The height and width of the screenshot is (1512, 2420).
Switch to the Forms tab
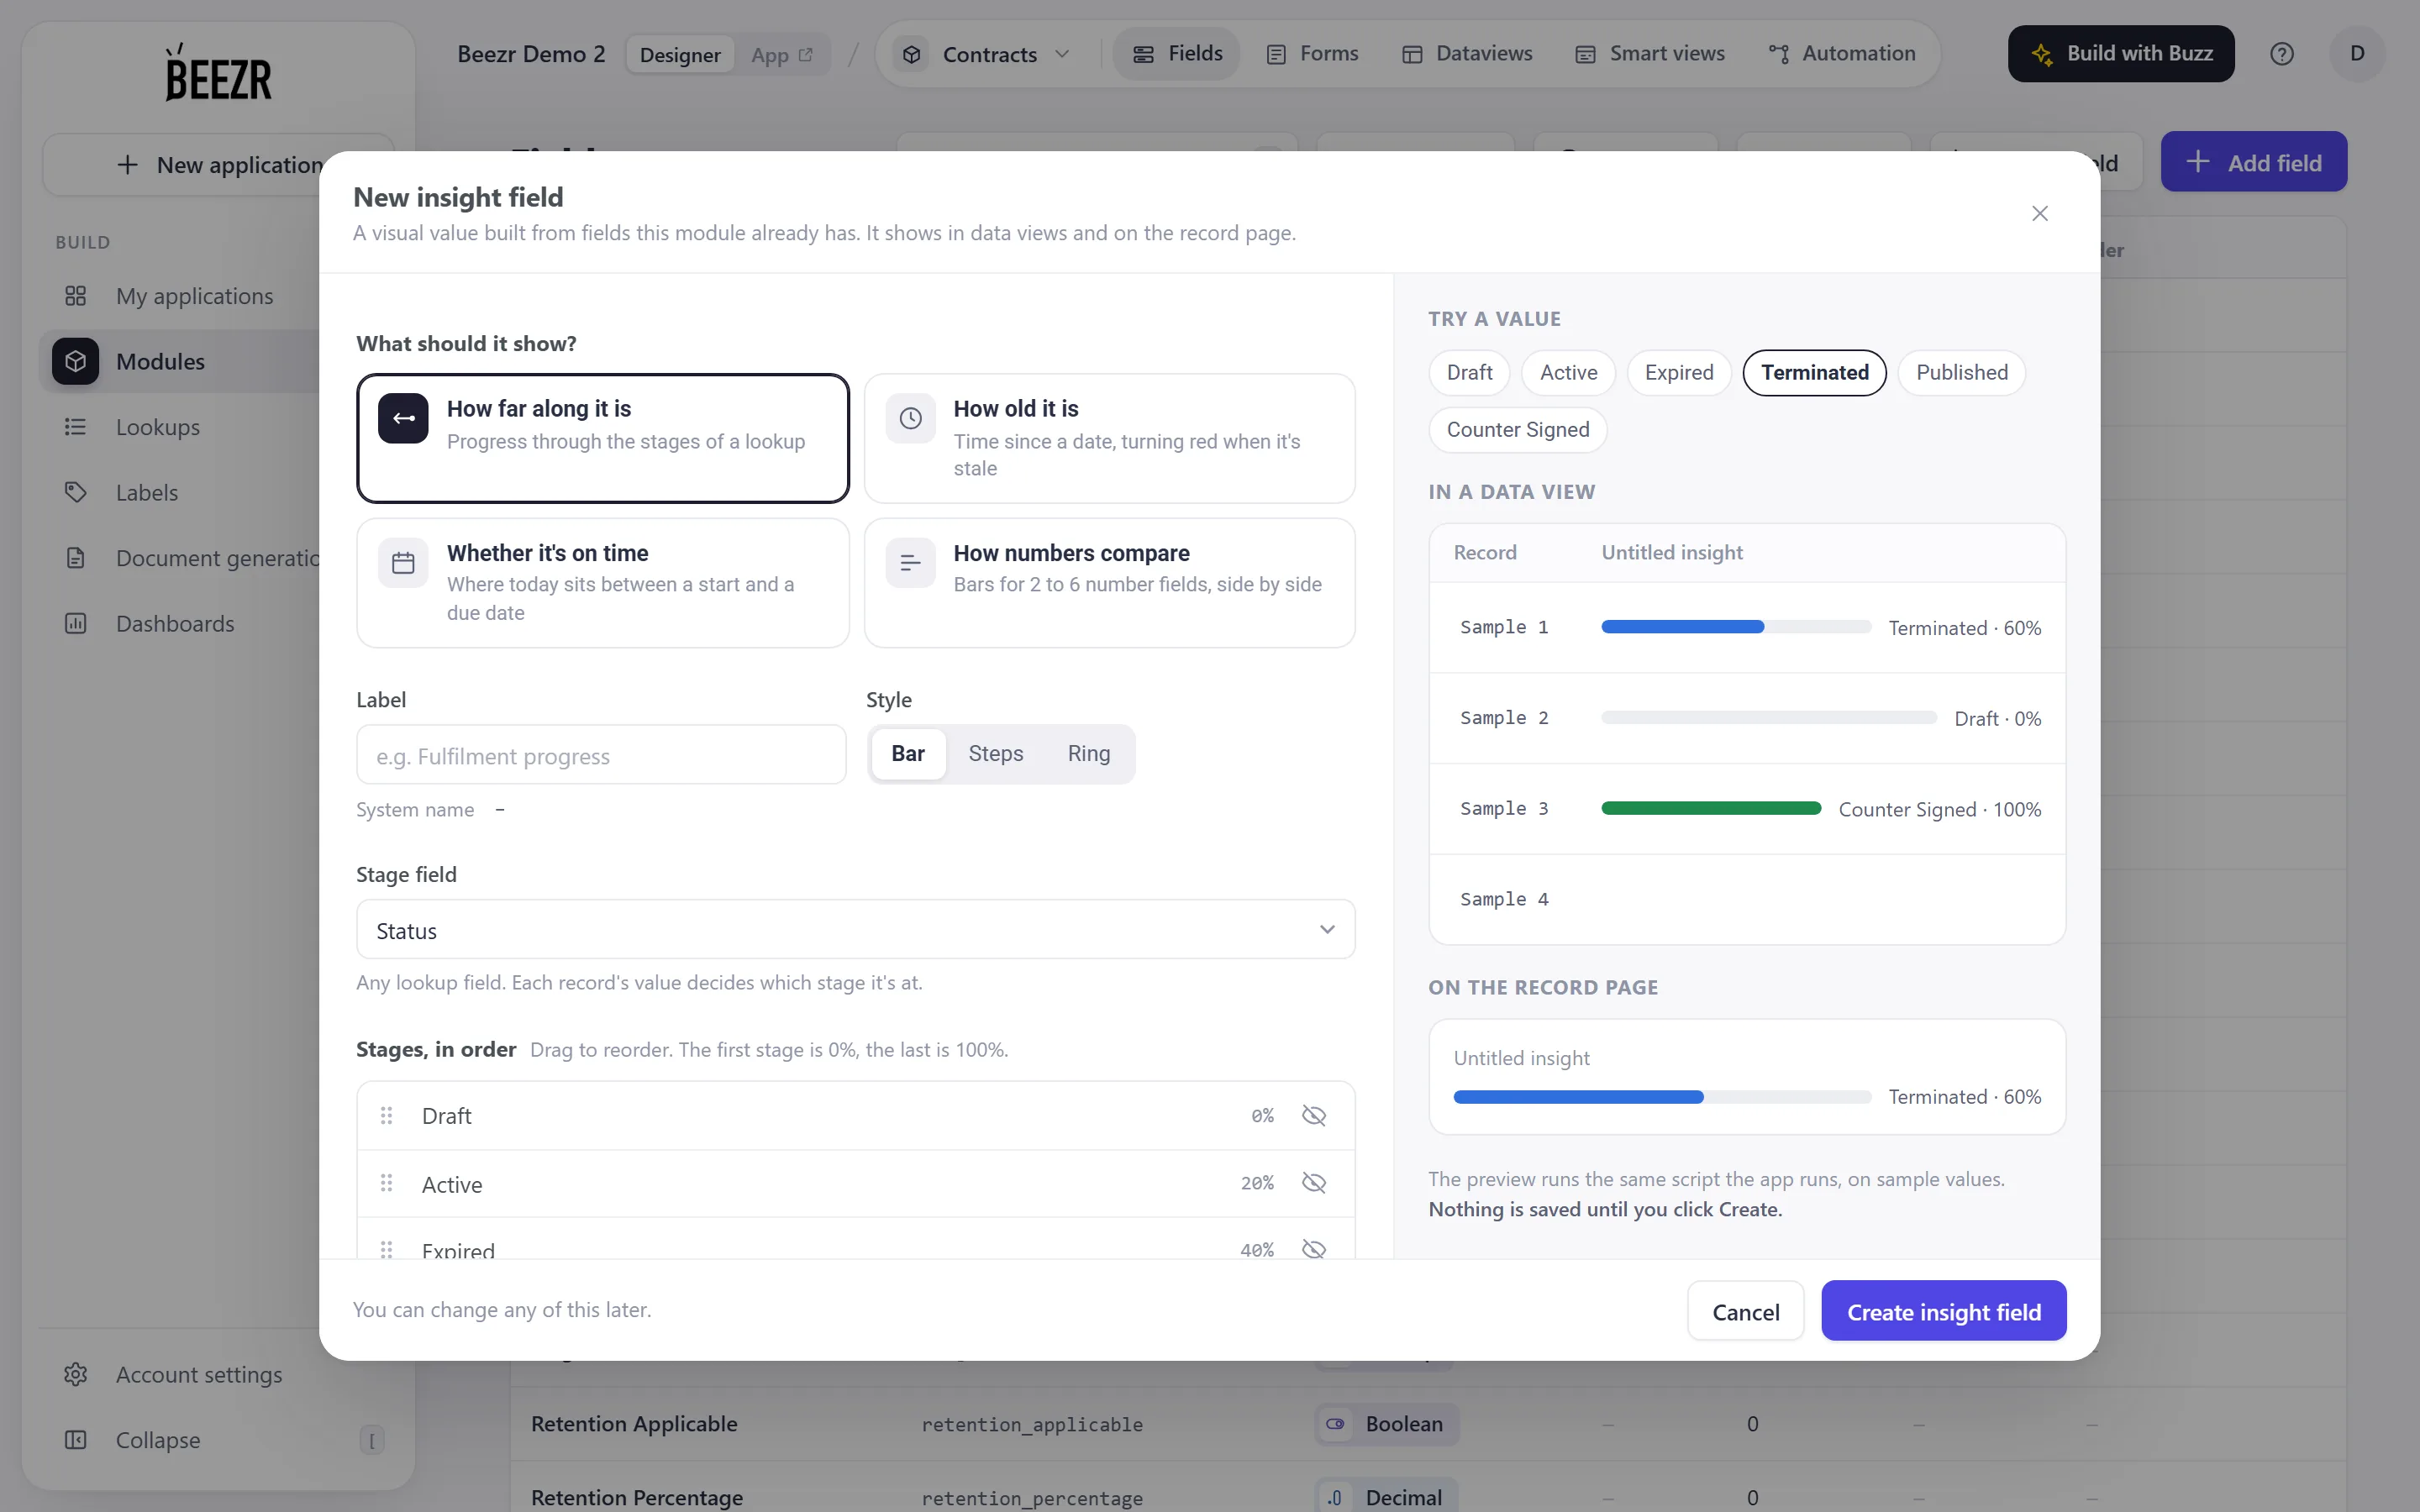[1312, 54]
